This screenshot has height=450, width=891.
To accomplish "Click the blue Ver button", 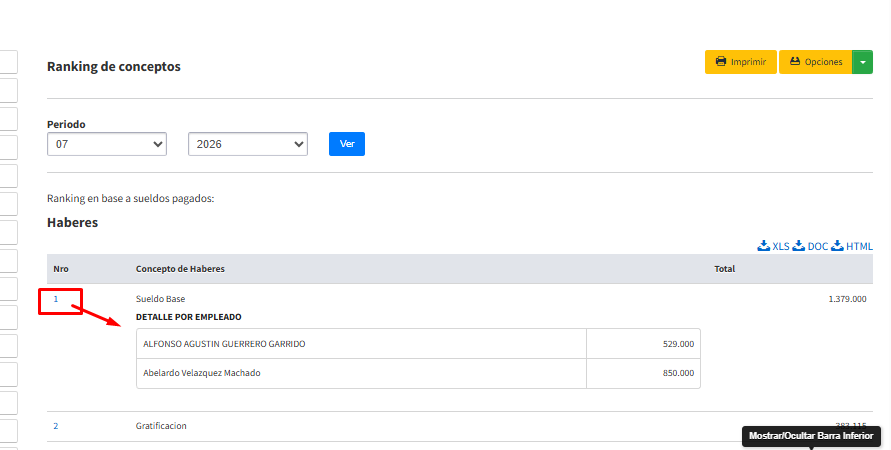I will [x=347, y=144].
